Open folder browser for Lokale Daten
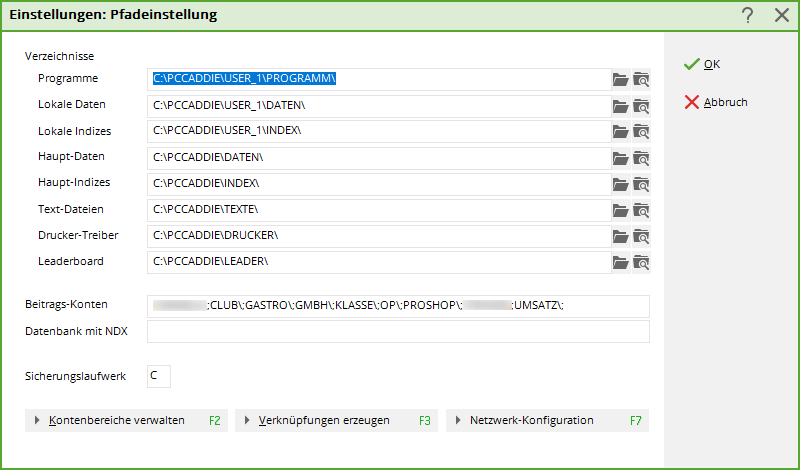Screen dimensions: 800x470 coord(620,106)
